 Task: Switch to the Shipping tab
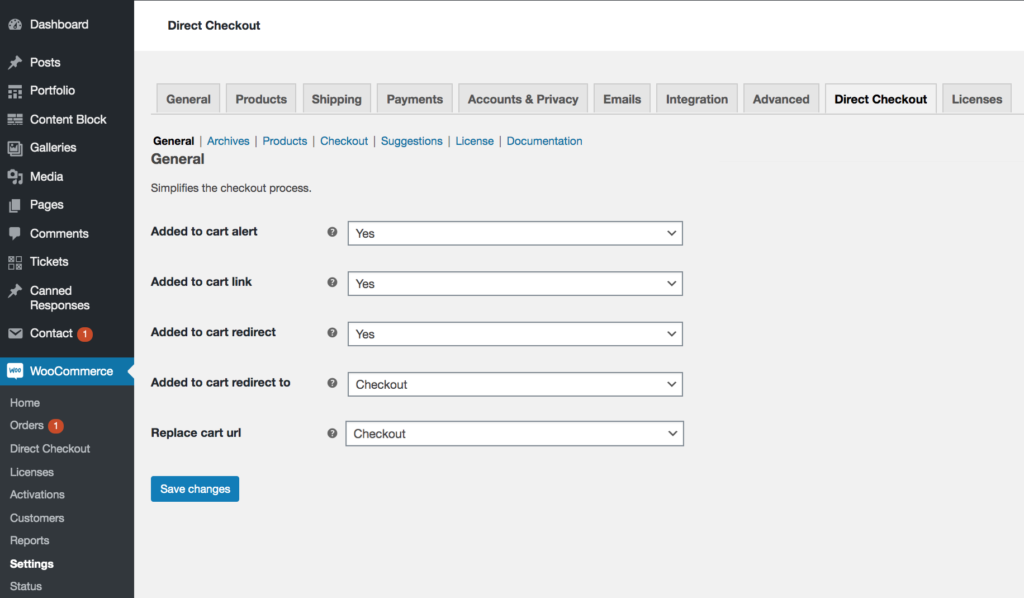(x=336, y=99)
